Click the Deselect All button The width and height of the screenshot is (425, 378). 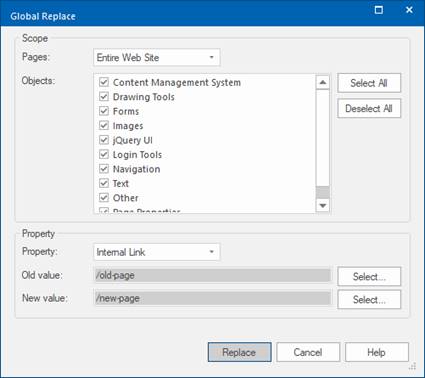(369, 108)
